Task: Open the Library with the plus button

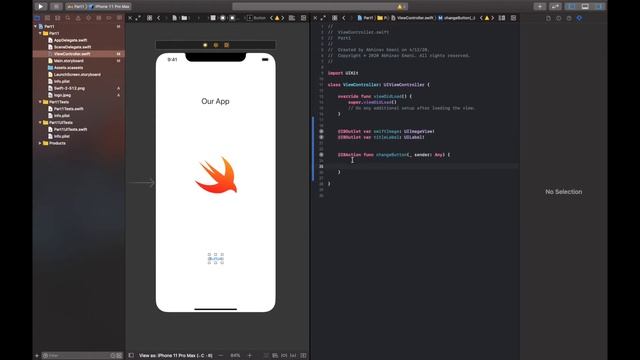Action: (x=540, y=7)
